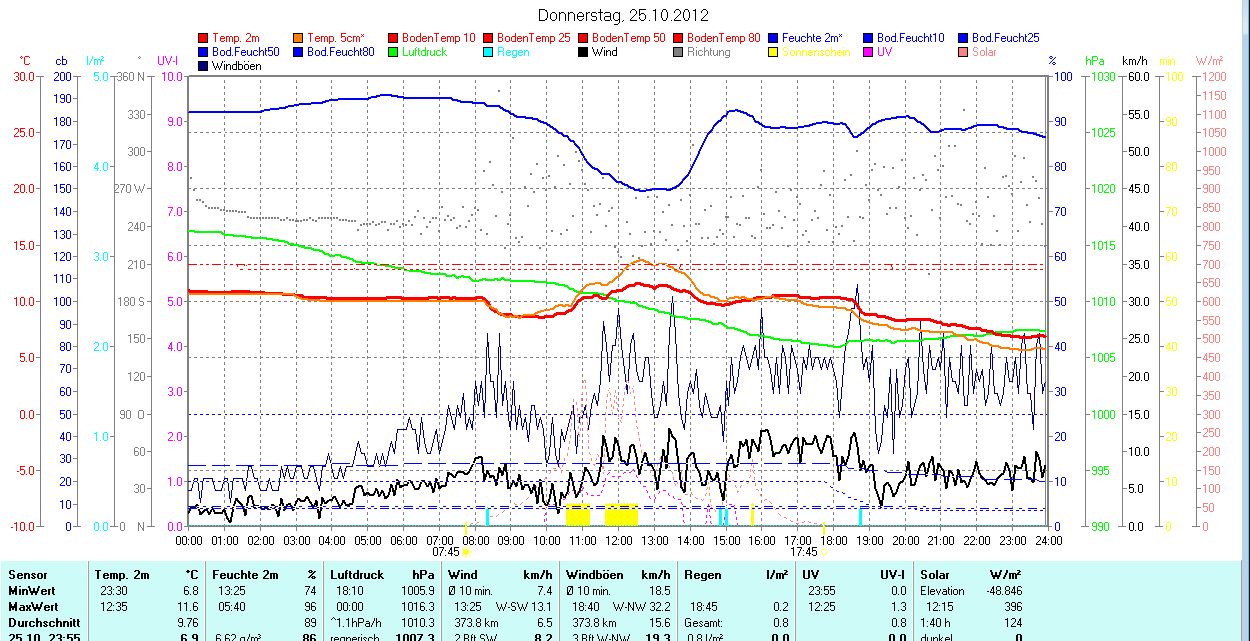1250x641 pixels.
Task: Click the 12:00 time axis label
Action: point(619,540)
